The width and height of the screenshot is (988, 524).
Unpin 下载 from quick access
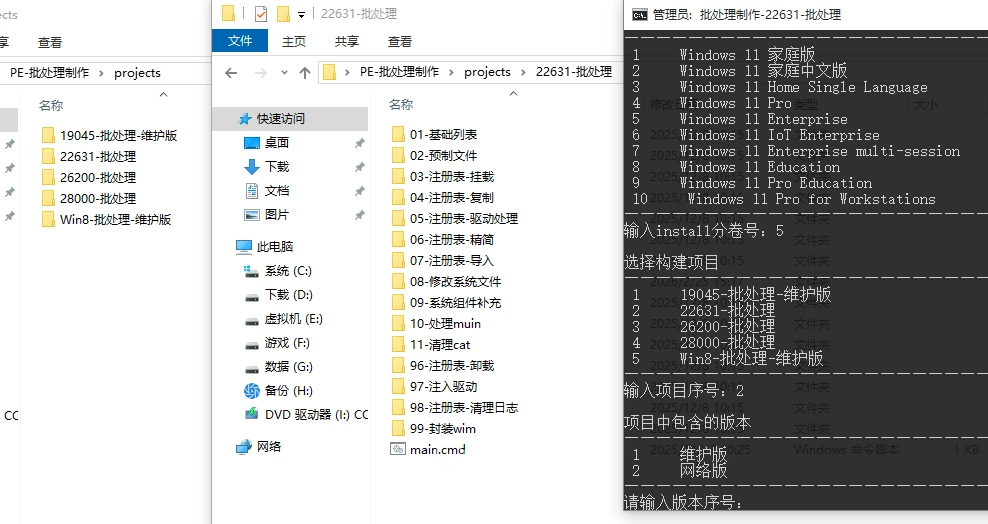pos(359,167)
